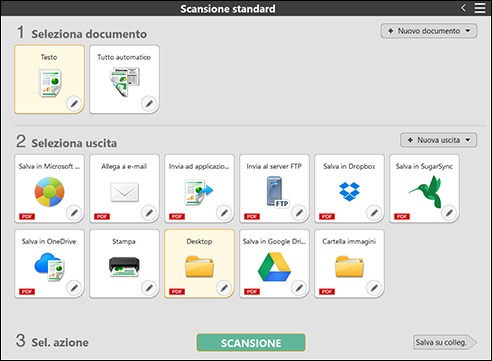Open the hamburger menu in title bar
This screenshot has width=492, height=361.
[x=480, y=8]
